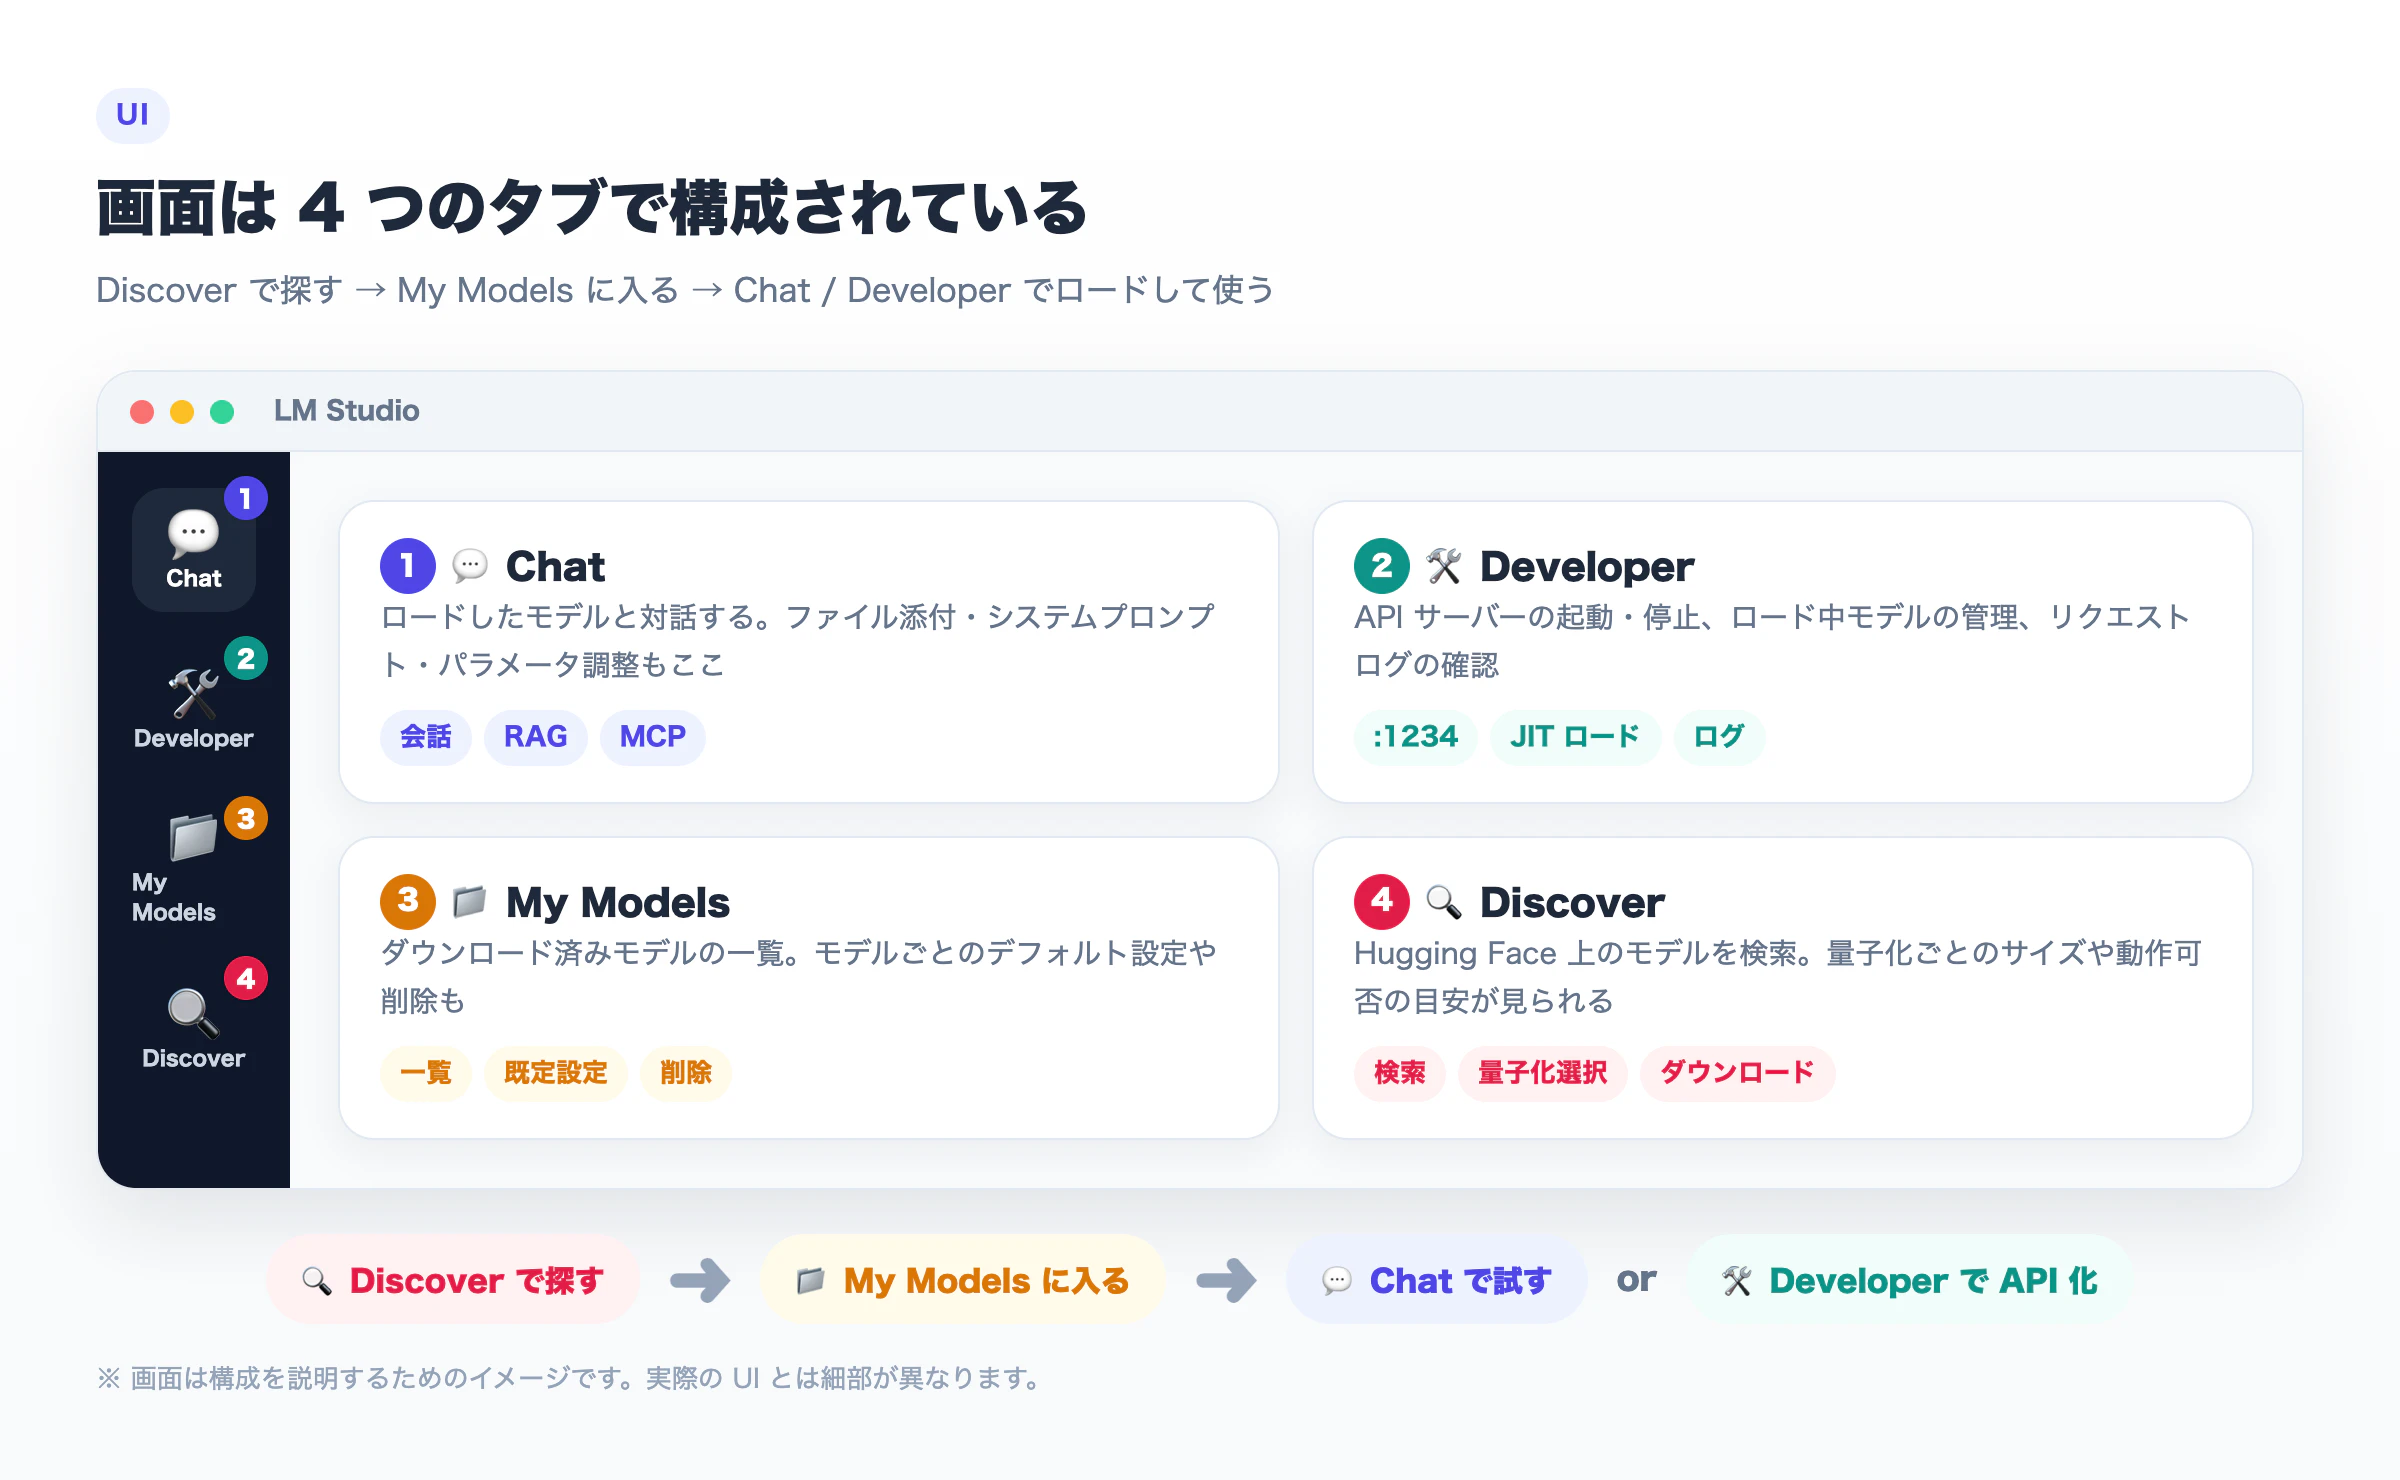Click the JIT ロード tag
The image size is (2400, 1480).
coord(1576,737)
